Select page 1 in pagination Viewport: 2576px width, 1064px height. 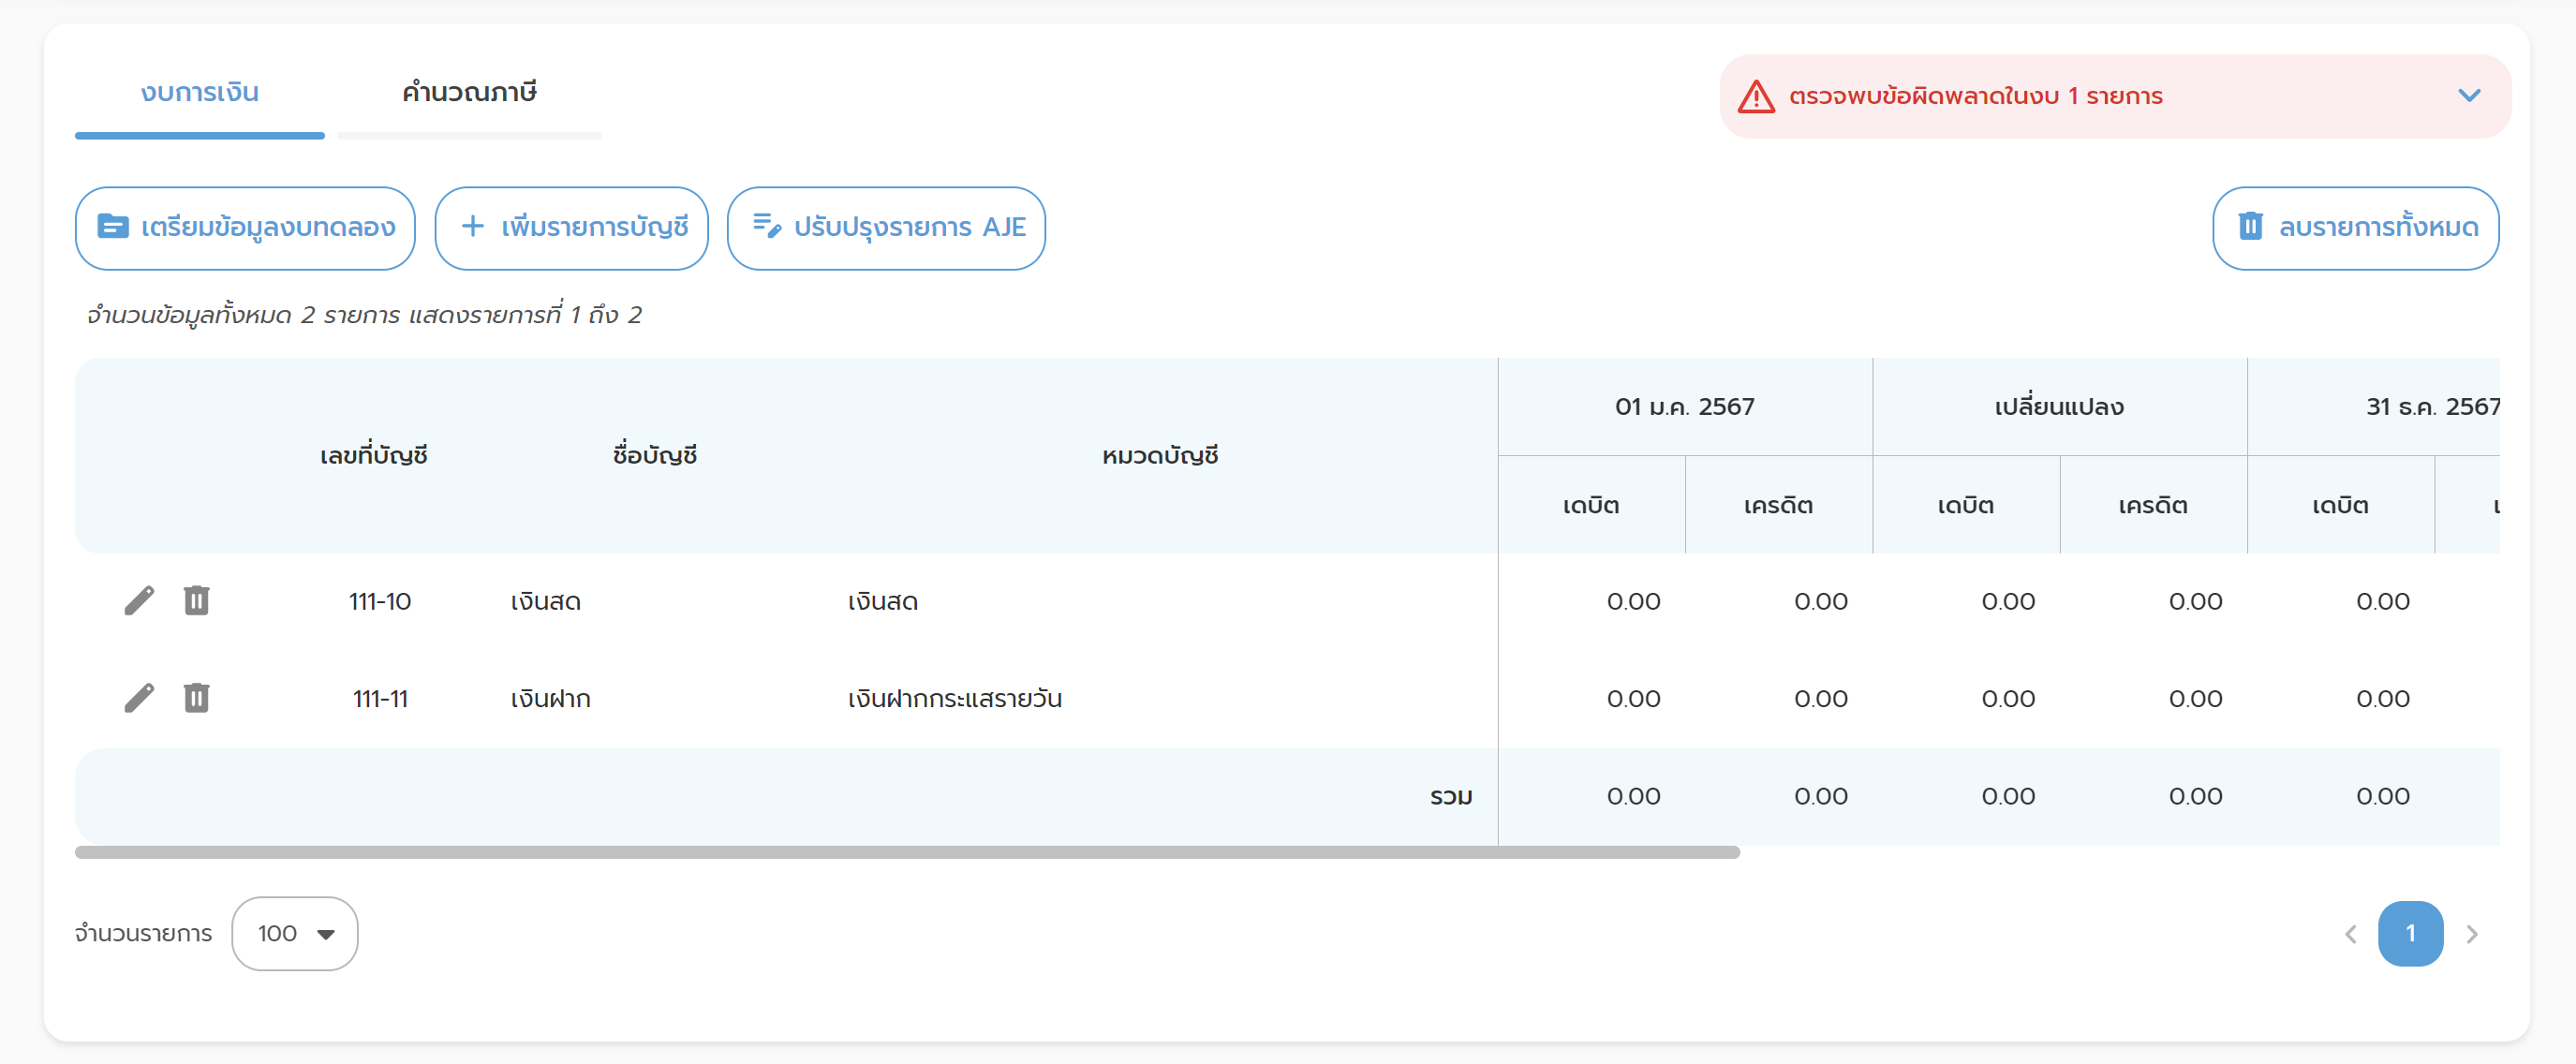[x=2410, y=934]
